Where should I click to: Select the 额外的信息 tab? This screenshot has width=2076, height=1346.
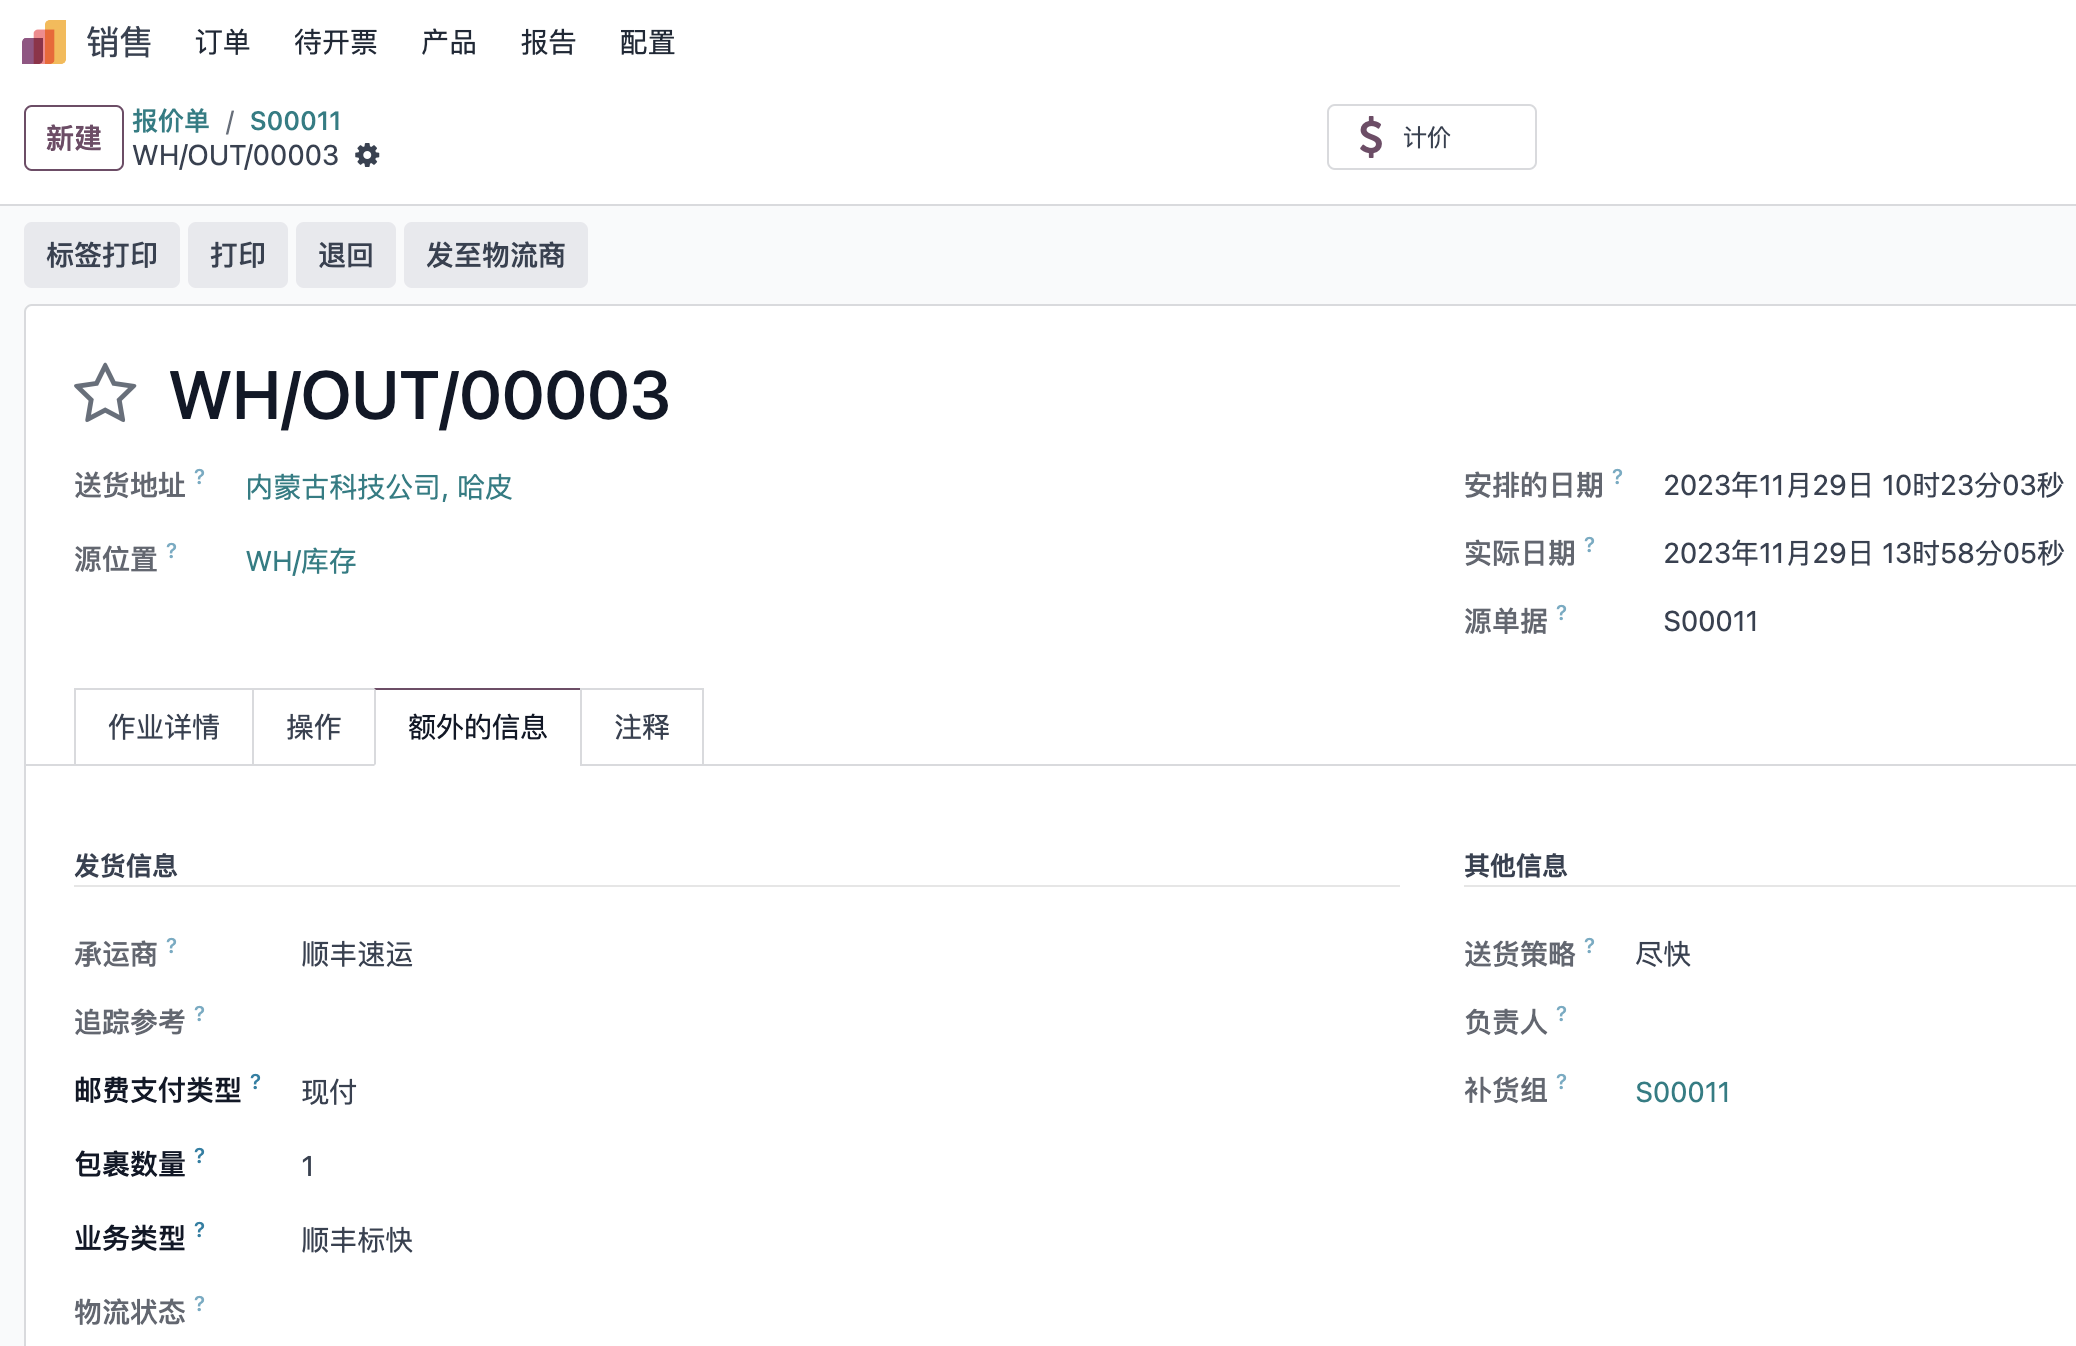point(478,727)
